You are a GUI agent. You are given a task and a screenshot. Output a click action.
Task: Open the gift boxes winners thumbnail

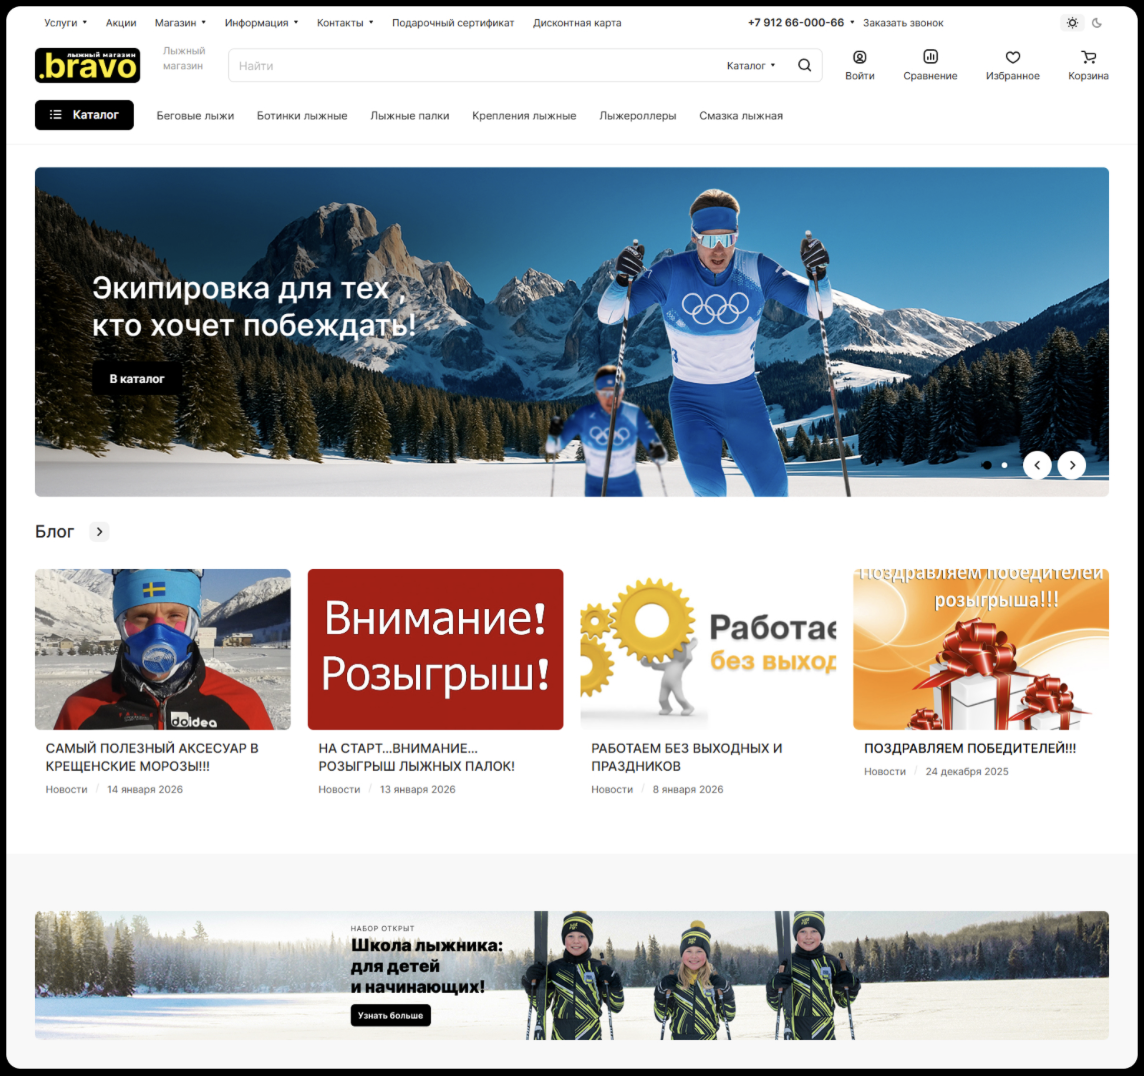[x=981, y=649]
